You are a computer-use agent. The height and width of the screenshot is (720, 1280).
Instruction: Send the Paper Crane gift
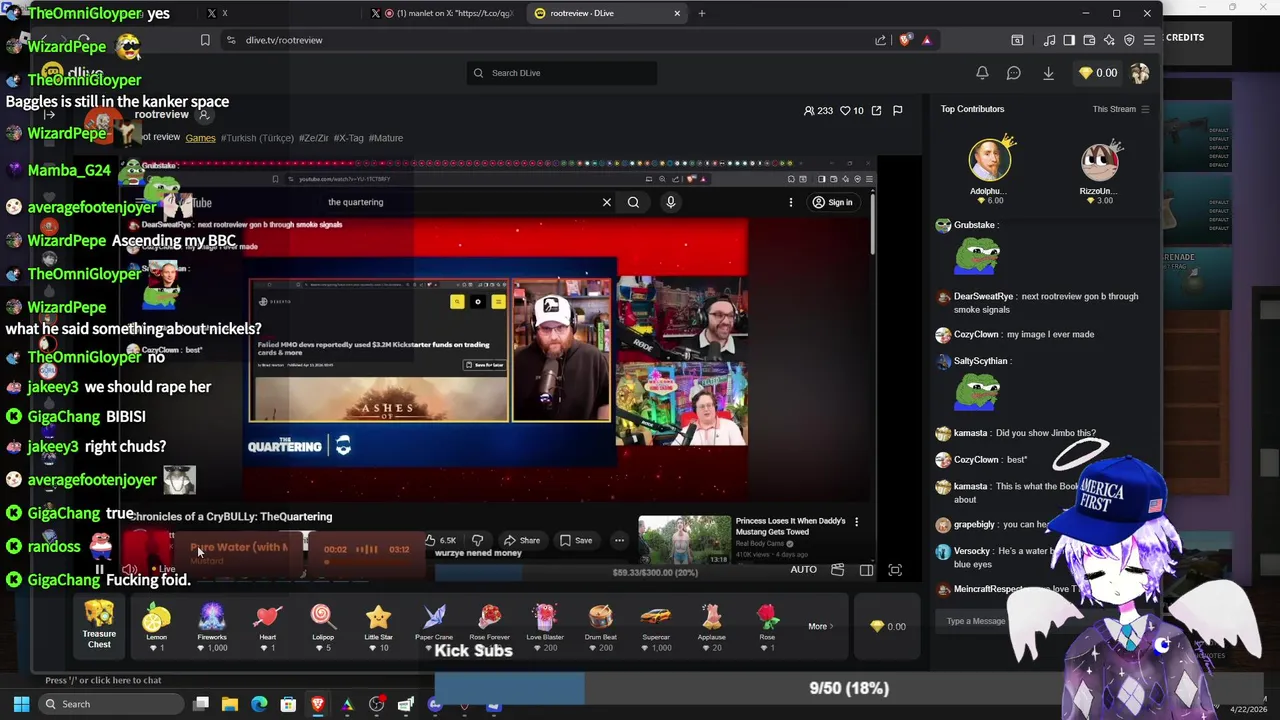tap(434, 628)
